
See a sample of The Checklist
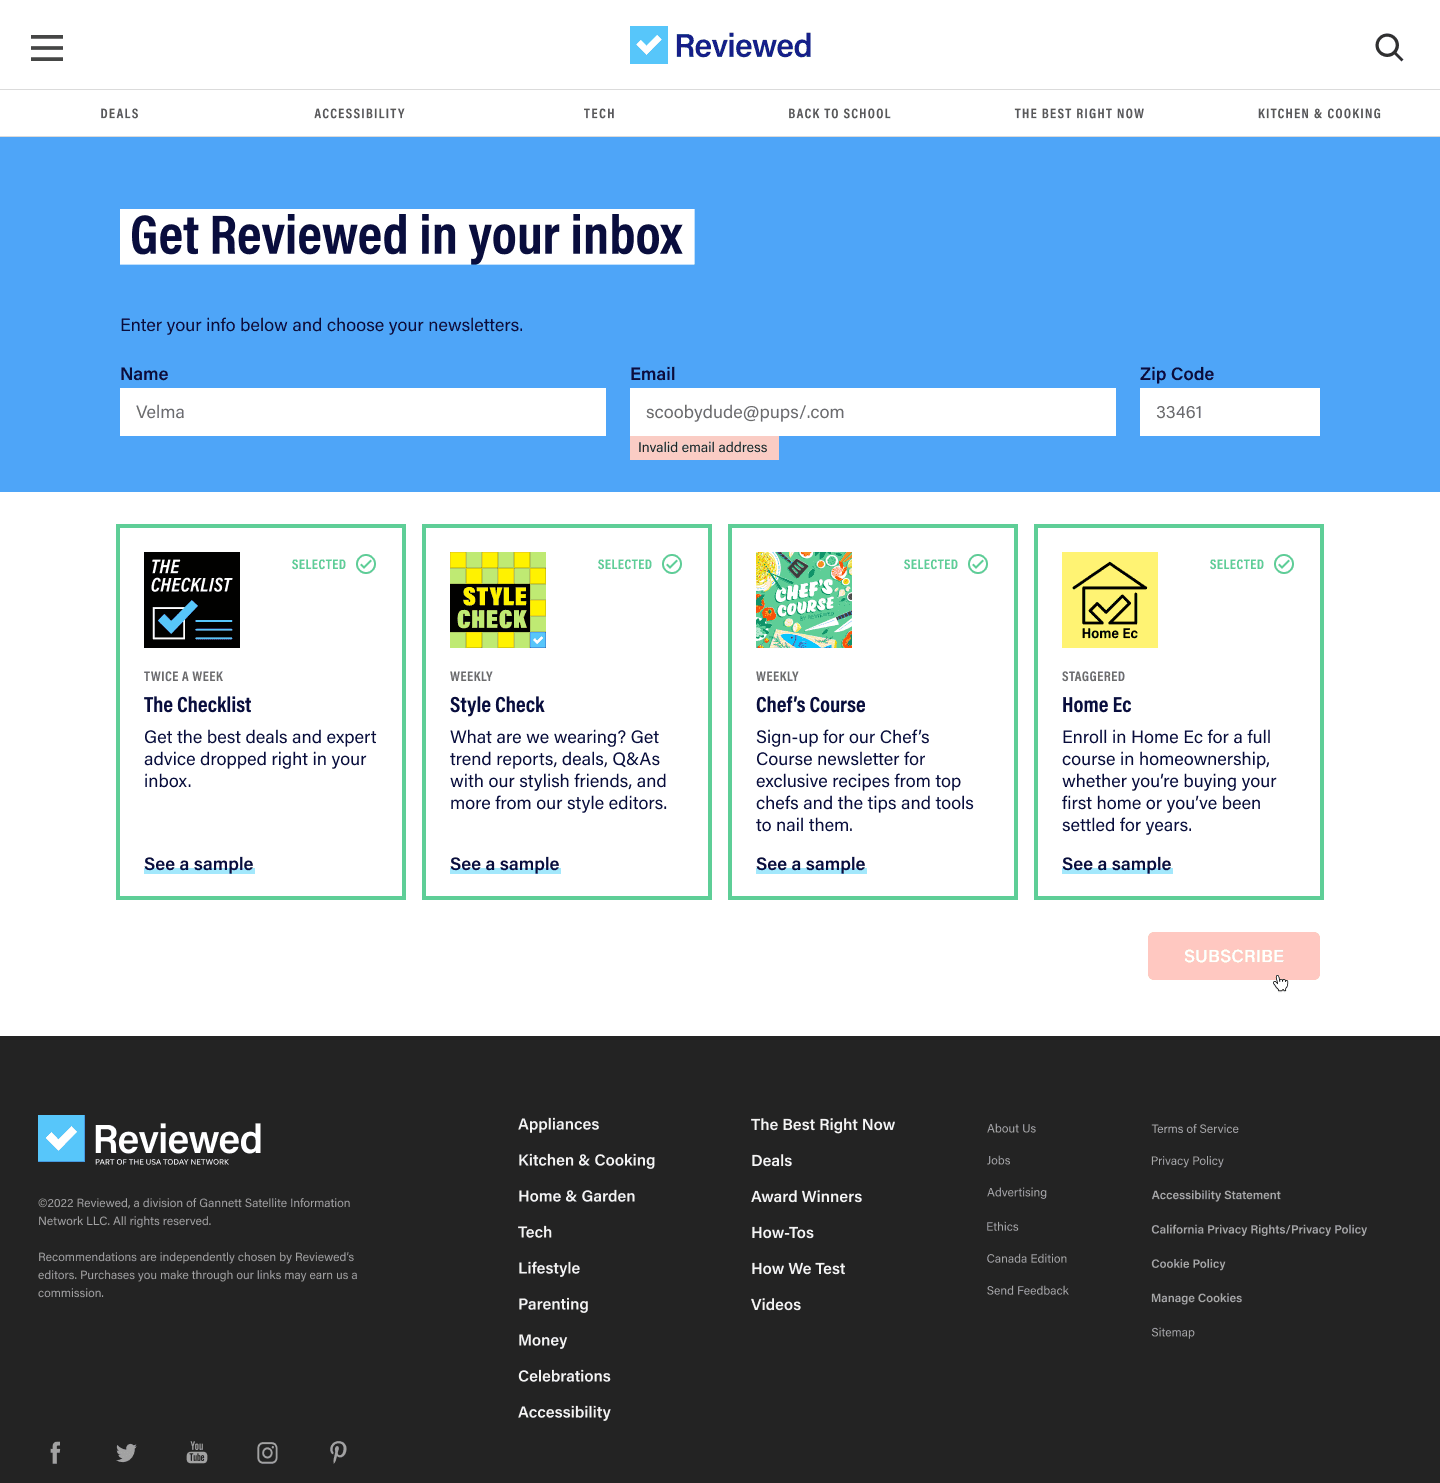click(199, 864)
